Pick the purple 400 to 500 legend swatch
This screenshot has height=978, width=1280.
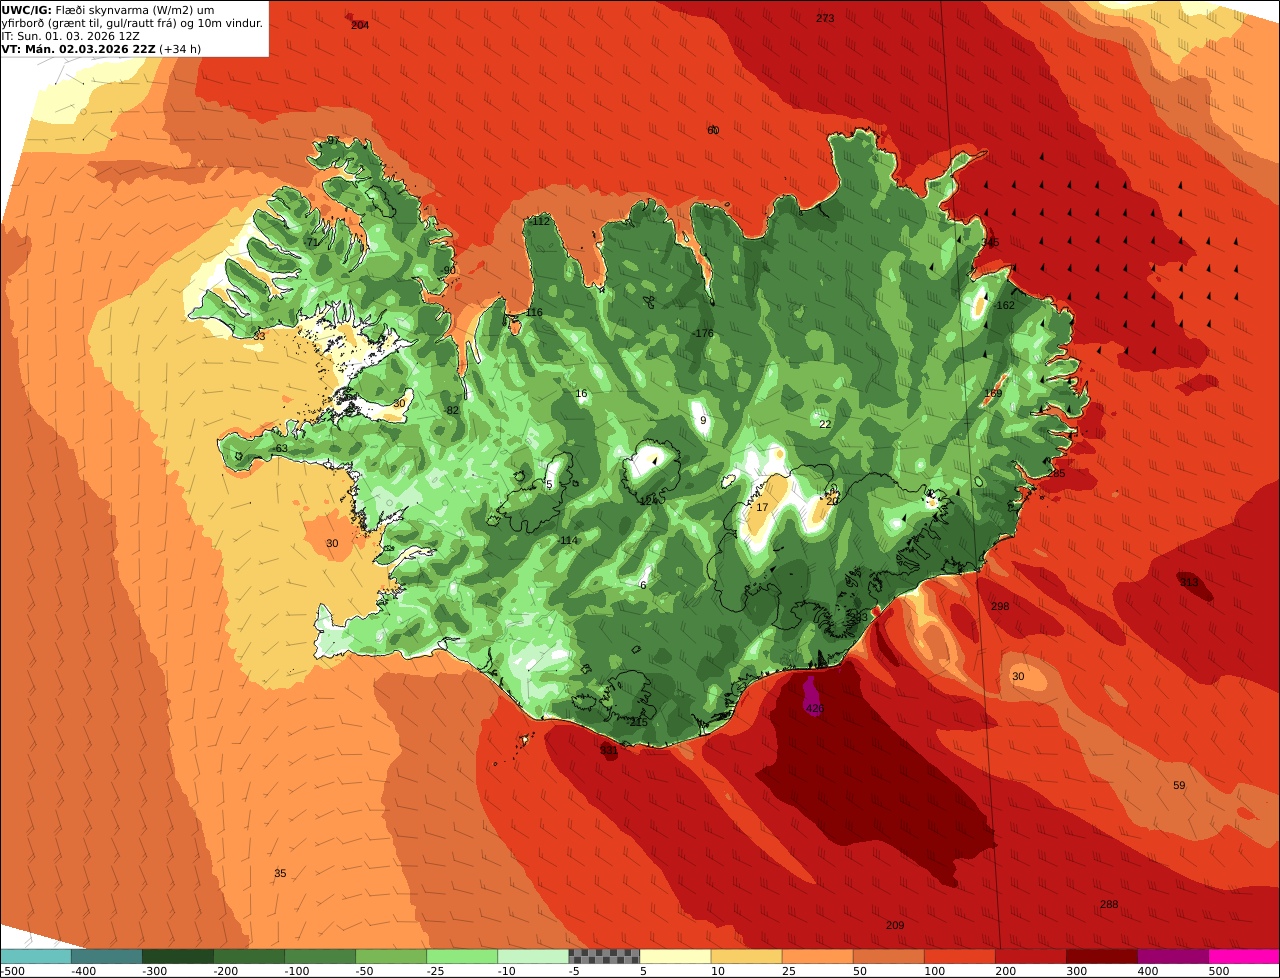point(1173,956)
